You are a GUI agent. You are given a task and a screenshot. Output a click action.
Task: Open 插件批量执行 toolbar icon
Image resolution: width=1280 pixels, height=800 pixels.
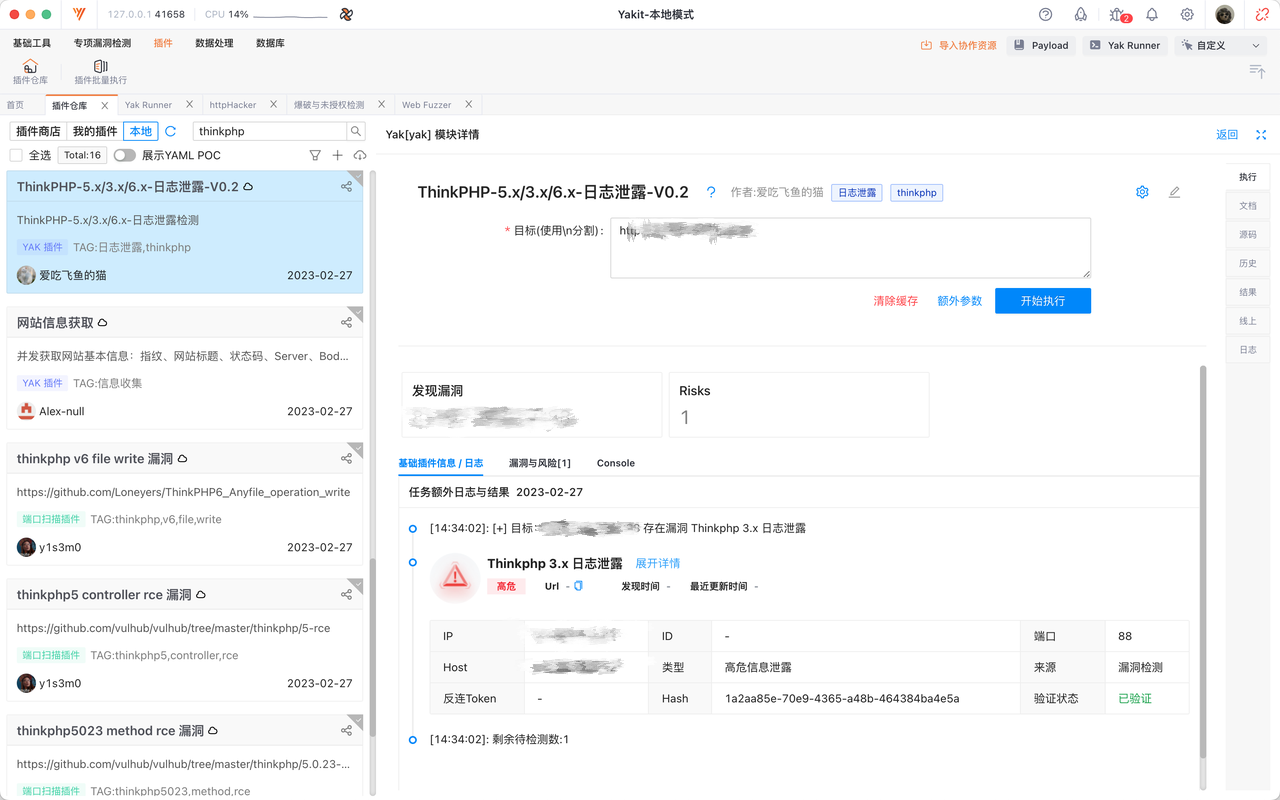pos(101,72)
